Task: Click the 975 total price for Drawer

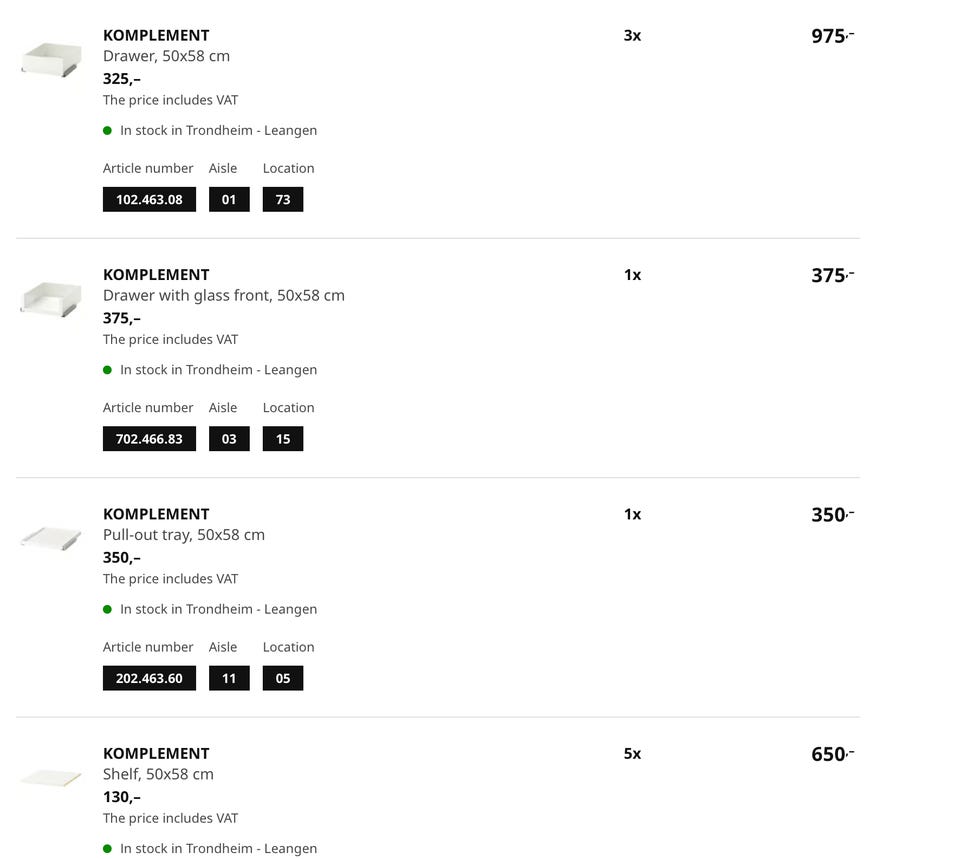Action: click(831, 37)
